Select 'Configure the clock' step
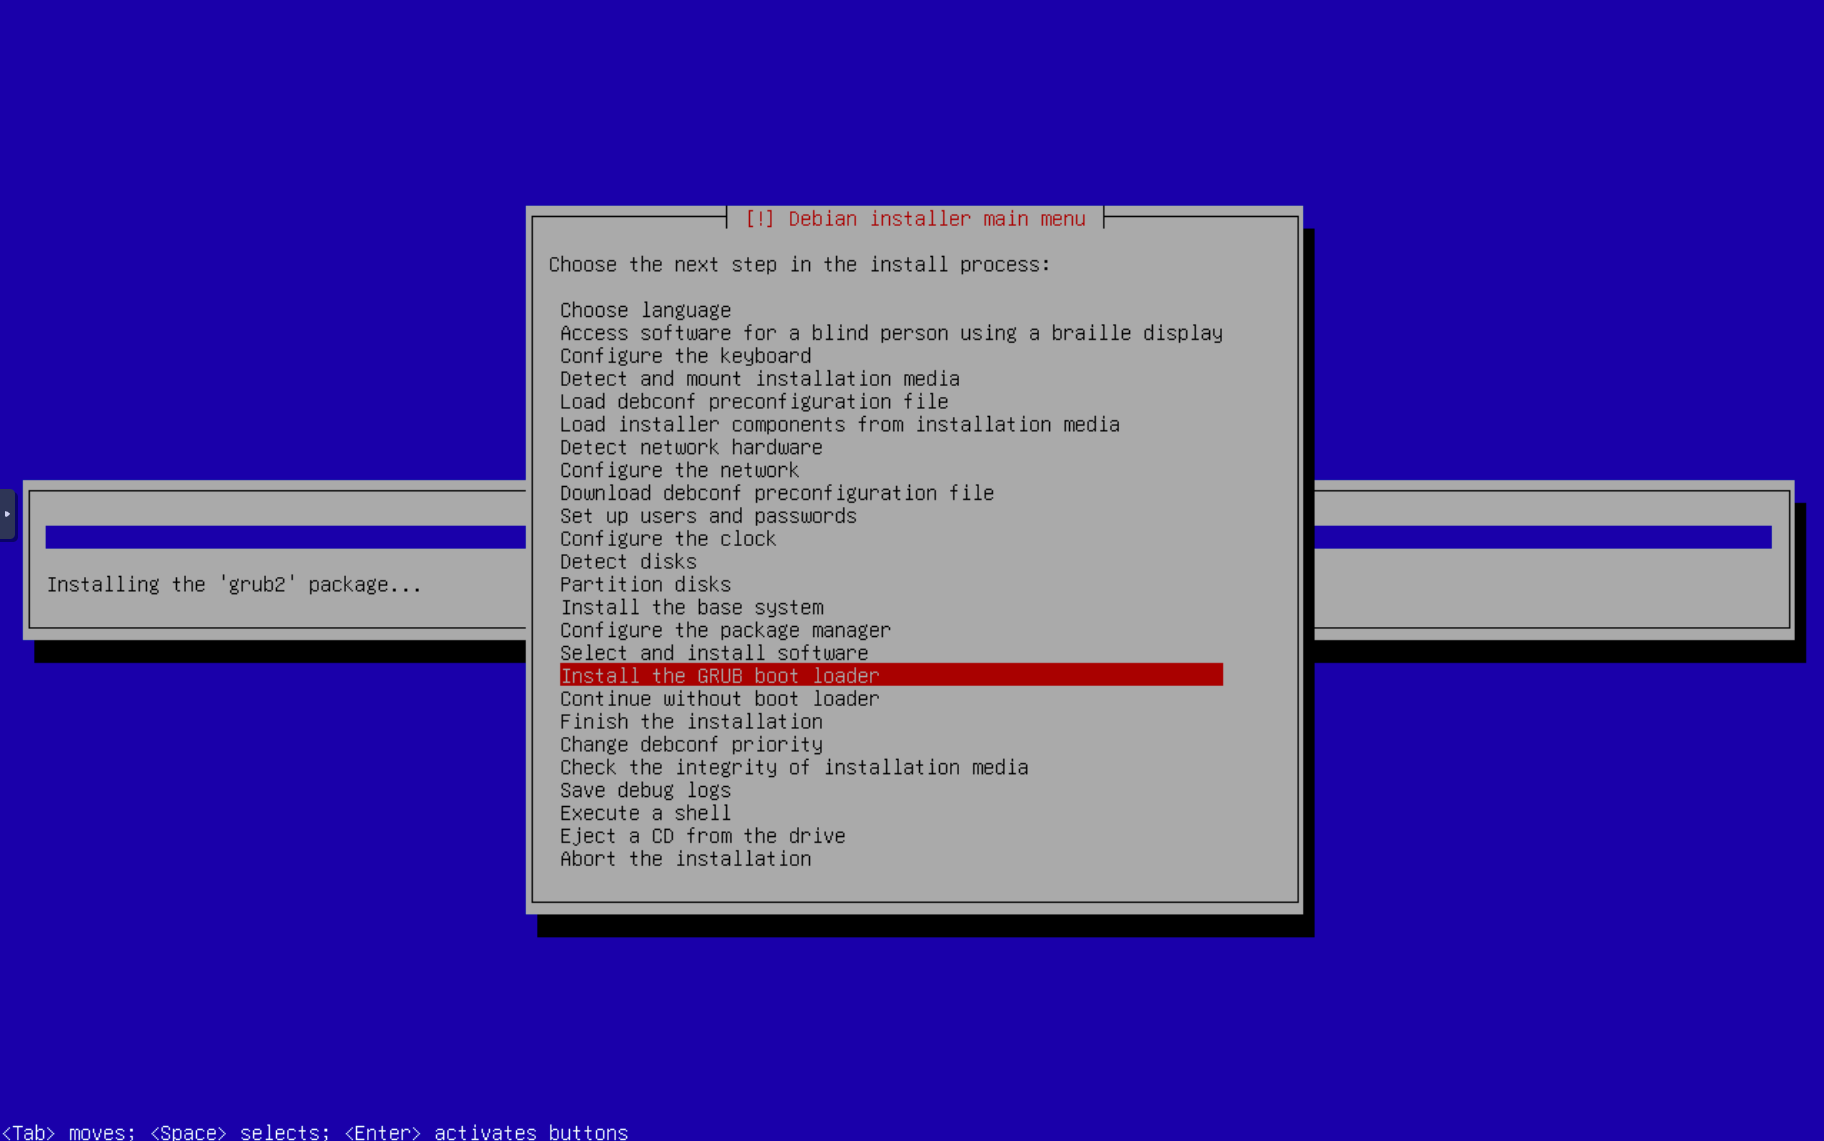 click(x=667, y=539)
